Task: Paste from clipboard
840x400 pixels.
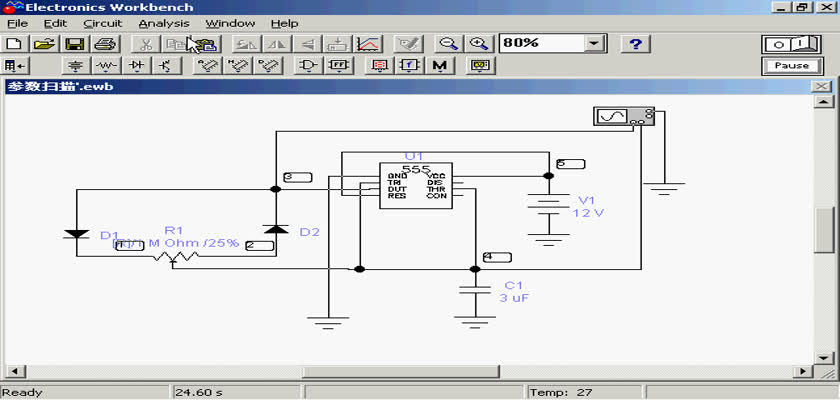Action: 206,43
